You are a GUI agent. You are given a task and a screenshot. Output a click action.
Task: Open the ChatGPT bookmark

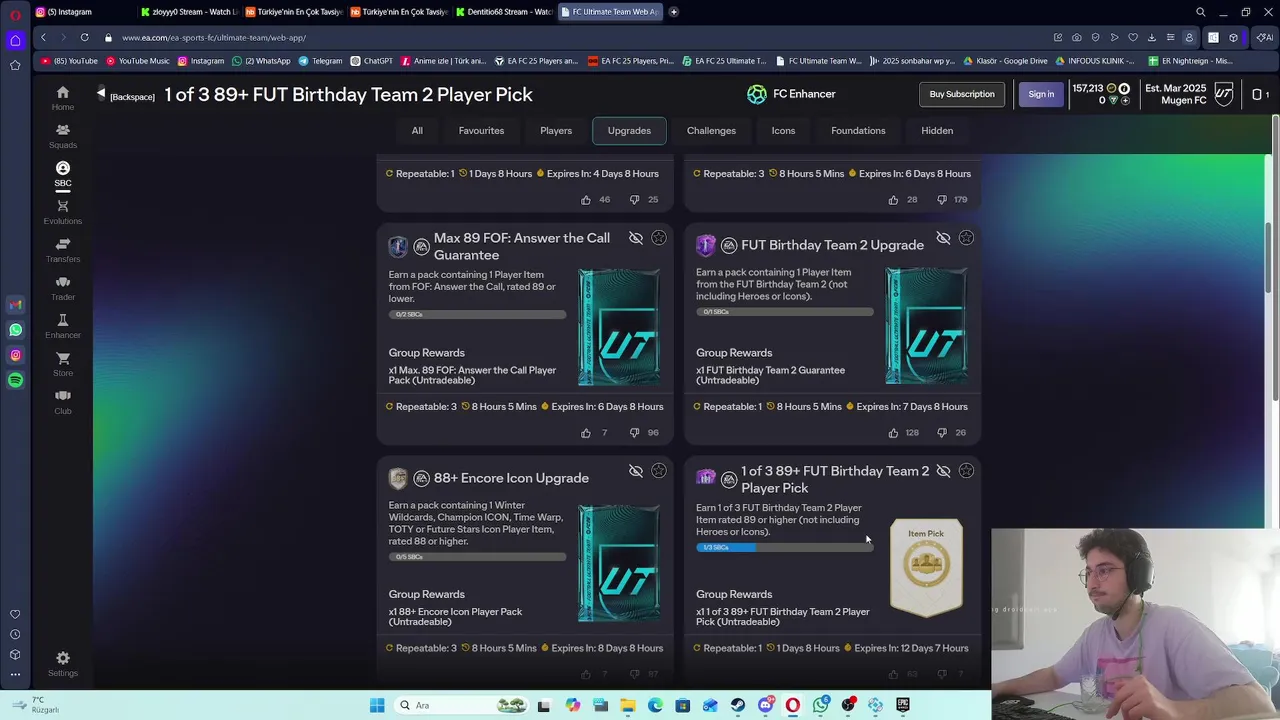click(x=371, y=61)
